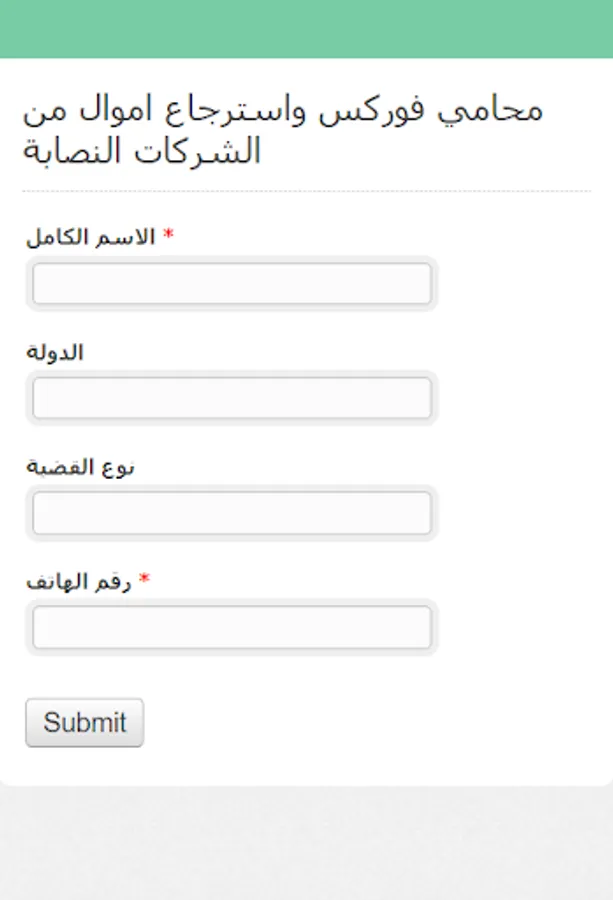This screenshot has width=613, height=900.
Task: Select الشركات النصابة on title's second line
Action: [142, 152]
